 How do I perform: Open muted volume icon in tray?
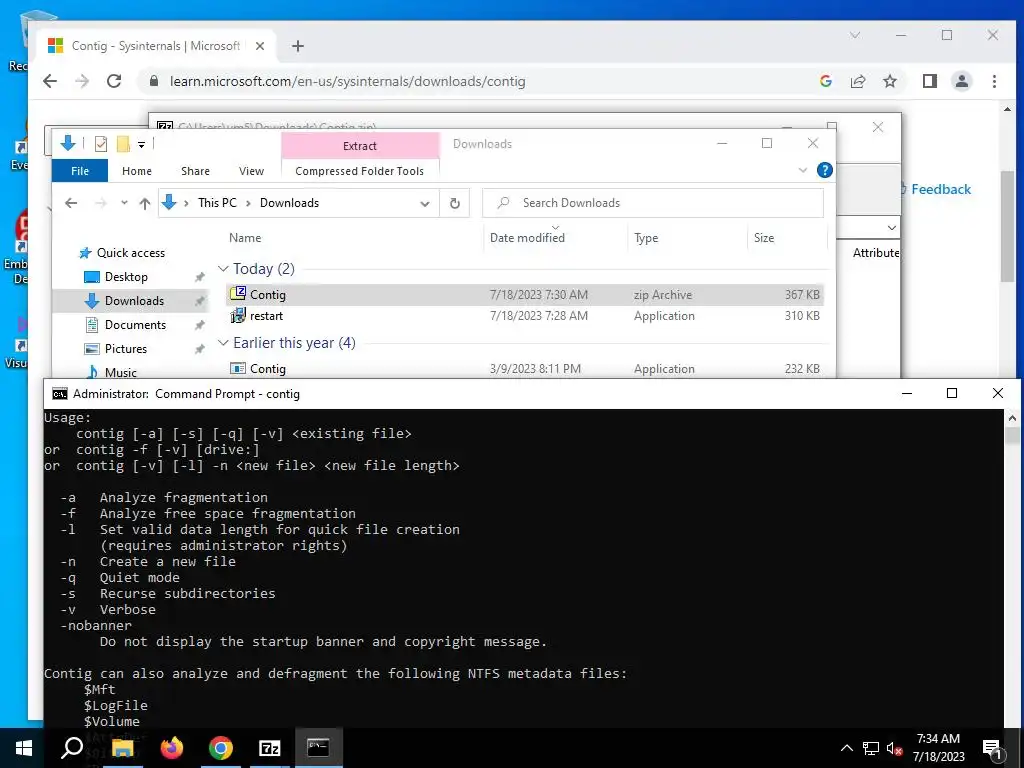pyautogui.click(x=894, y=748)
